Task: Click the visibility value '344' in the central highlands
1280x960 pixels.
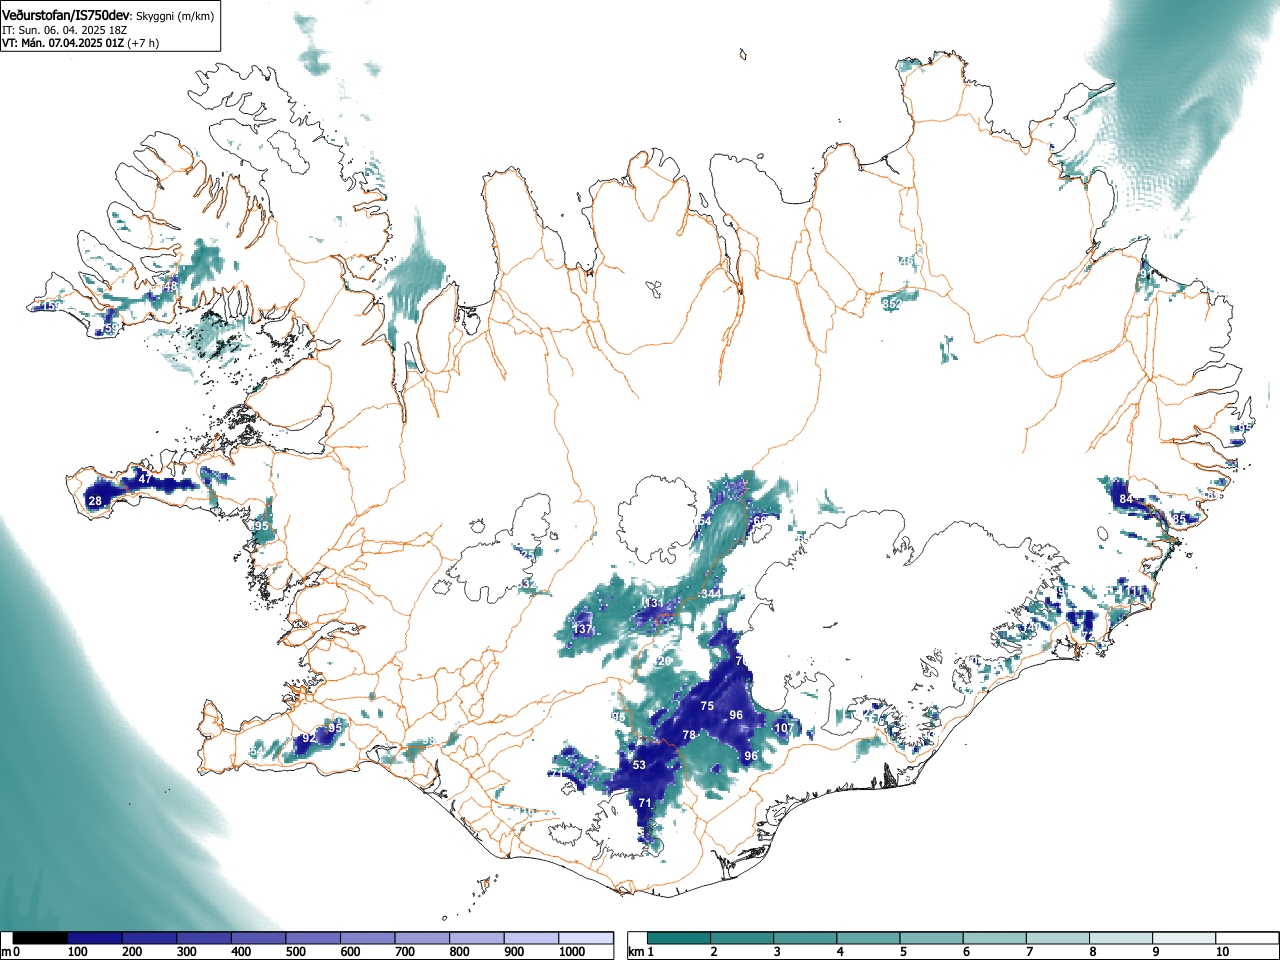Action: (711, 594)
